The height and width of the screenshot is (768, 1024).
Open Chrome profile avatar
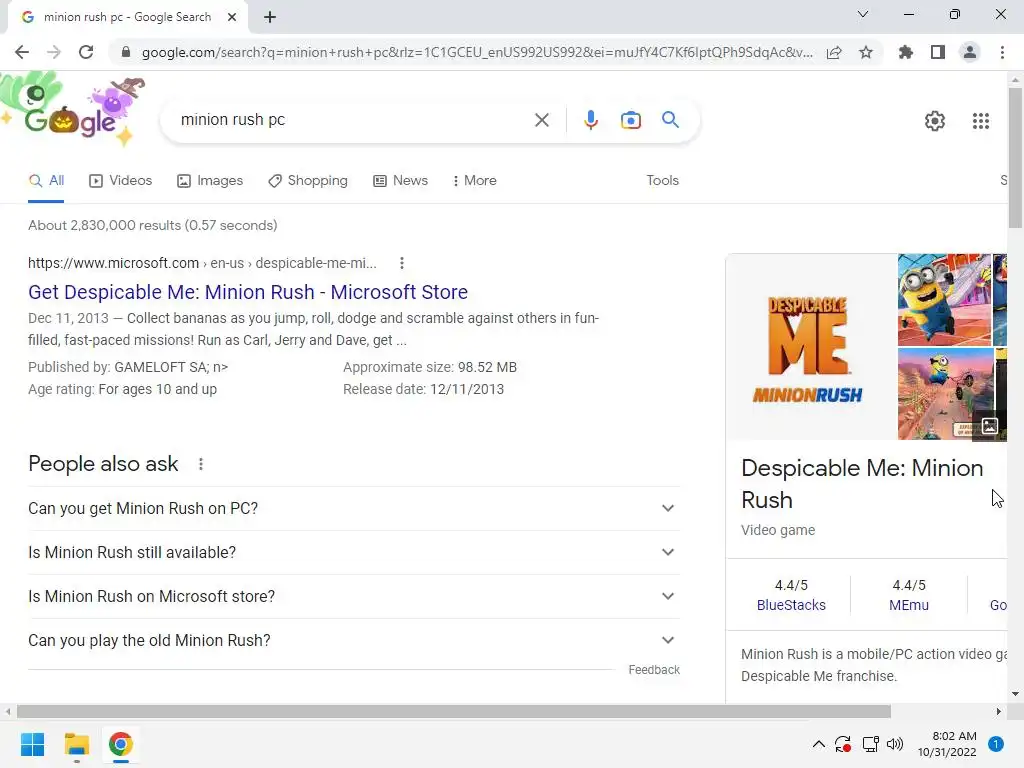[970, 52]
